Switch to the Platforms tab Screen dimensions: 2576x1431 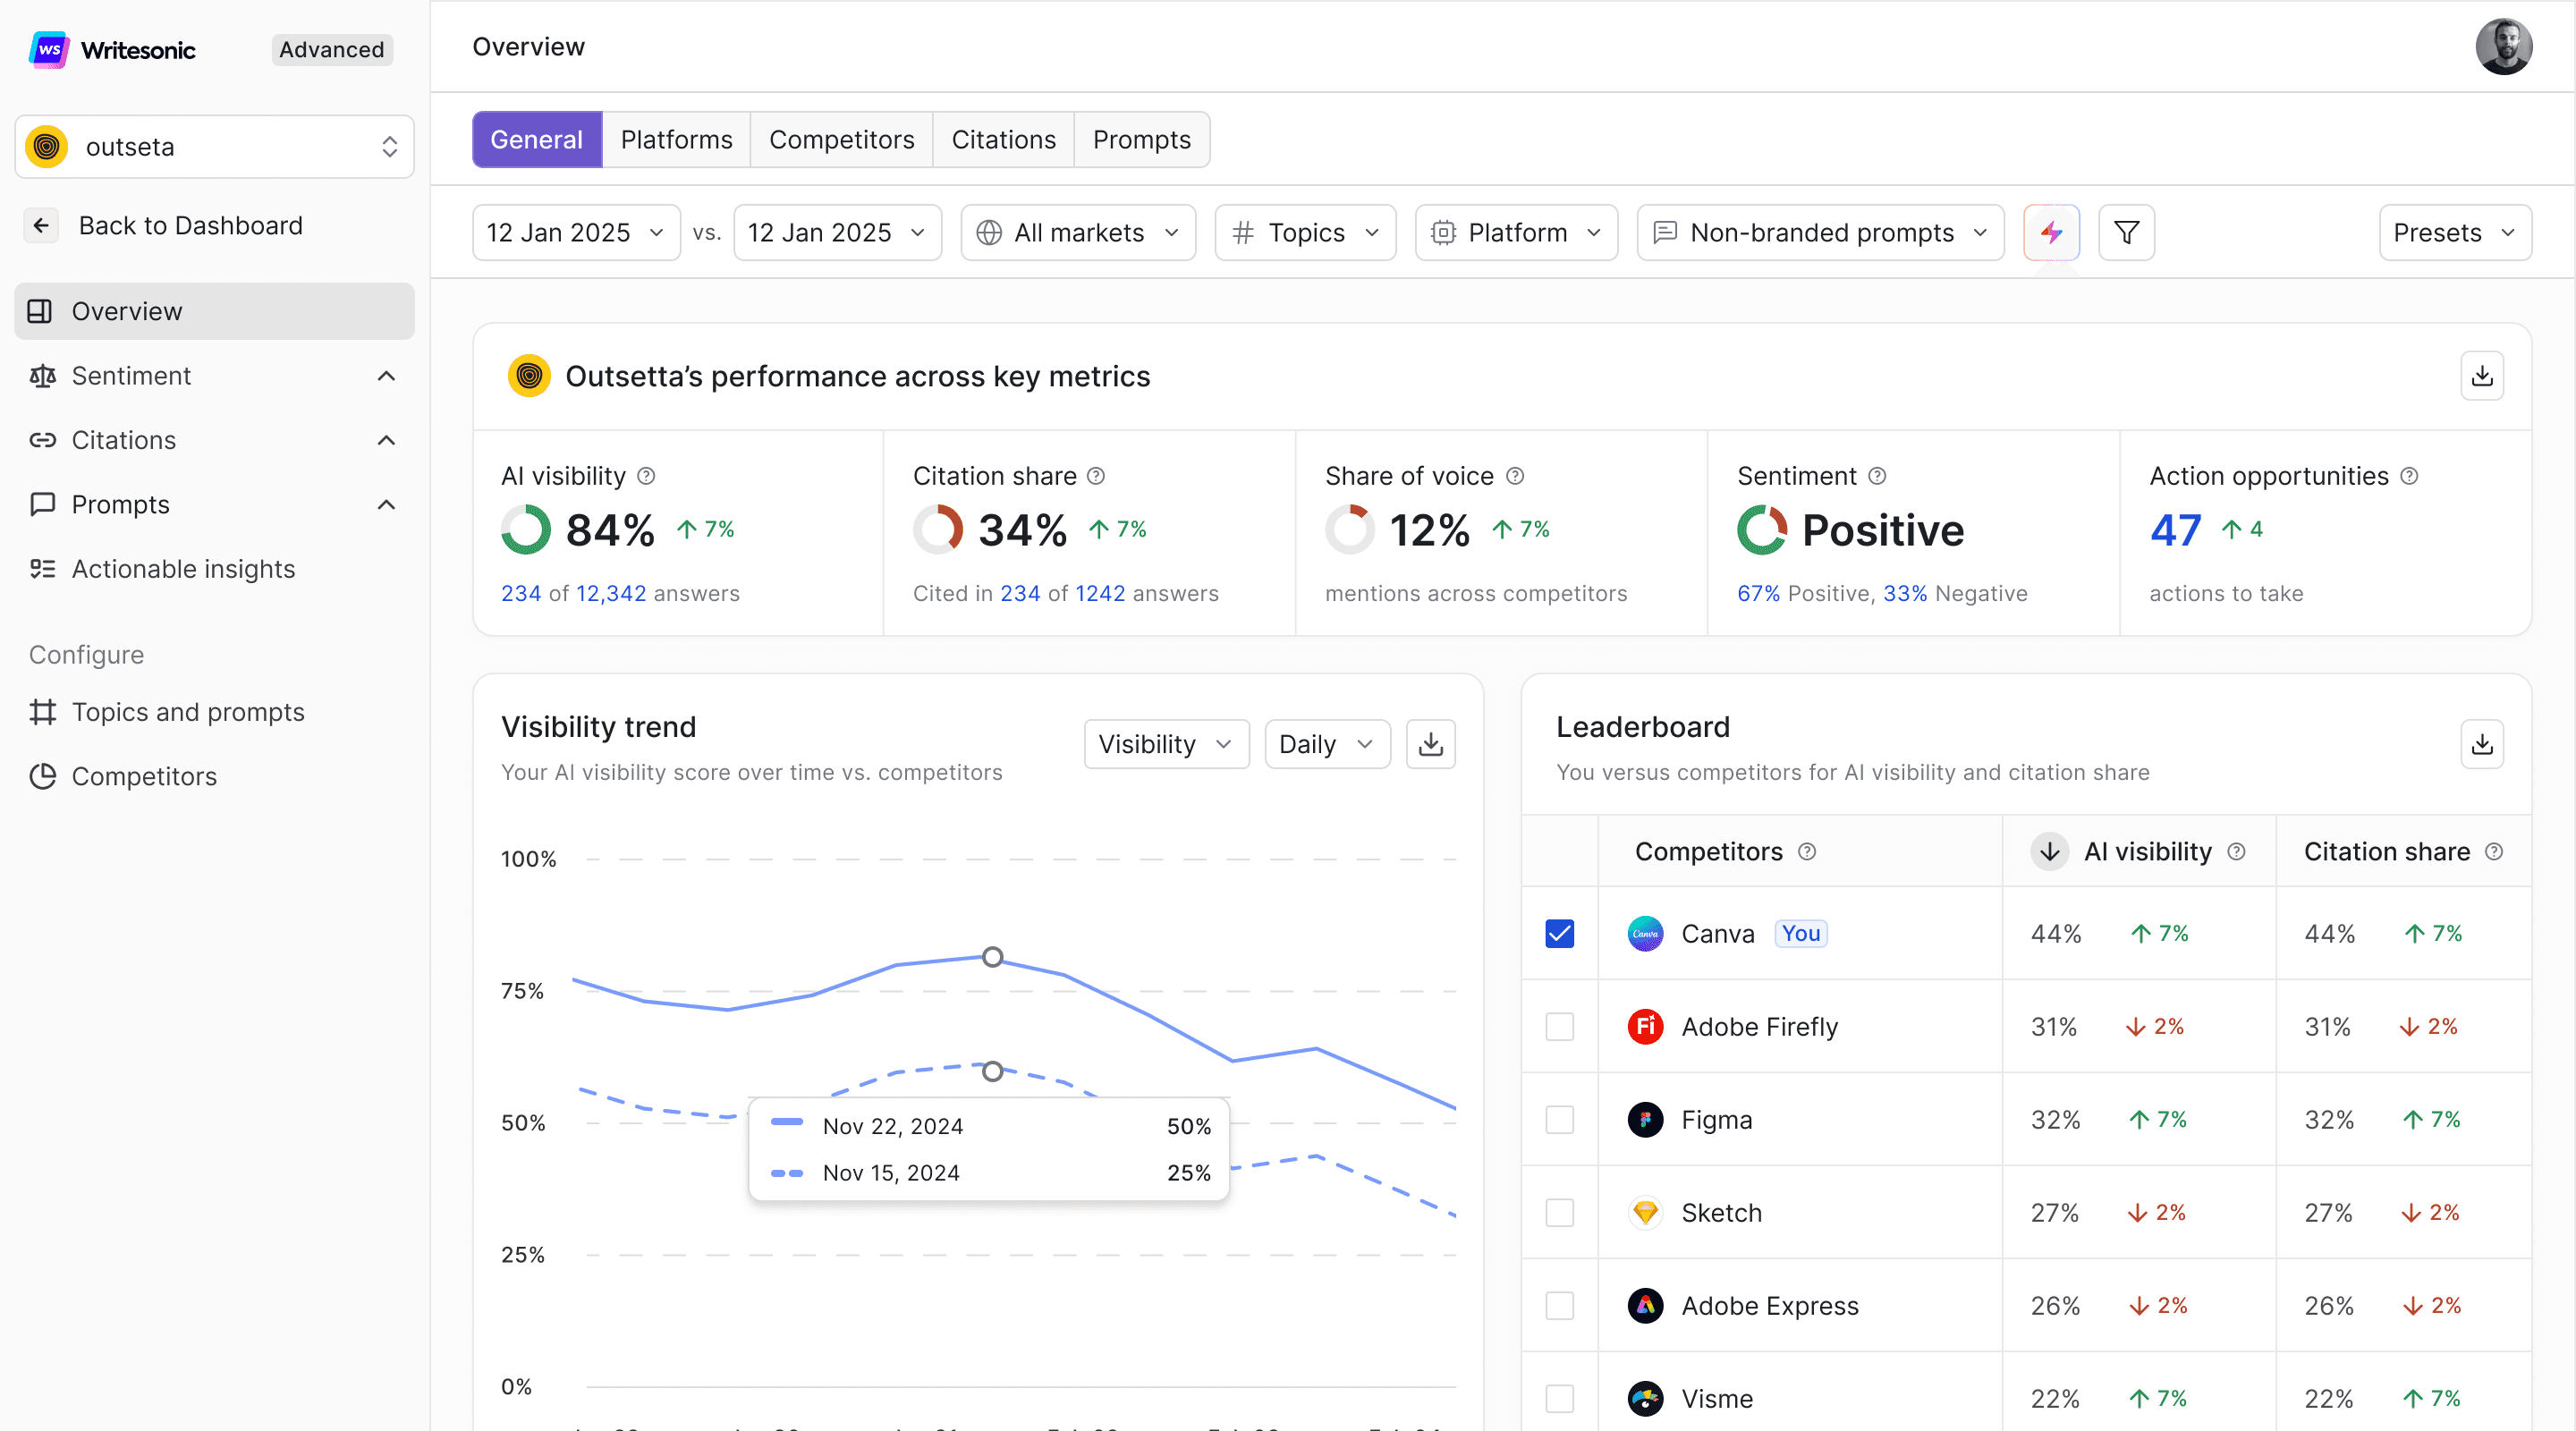(x=676, y=140)
